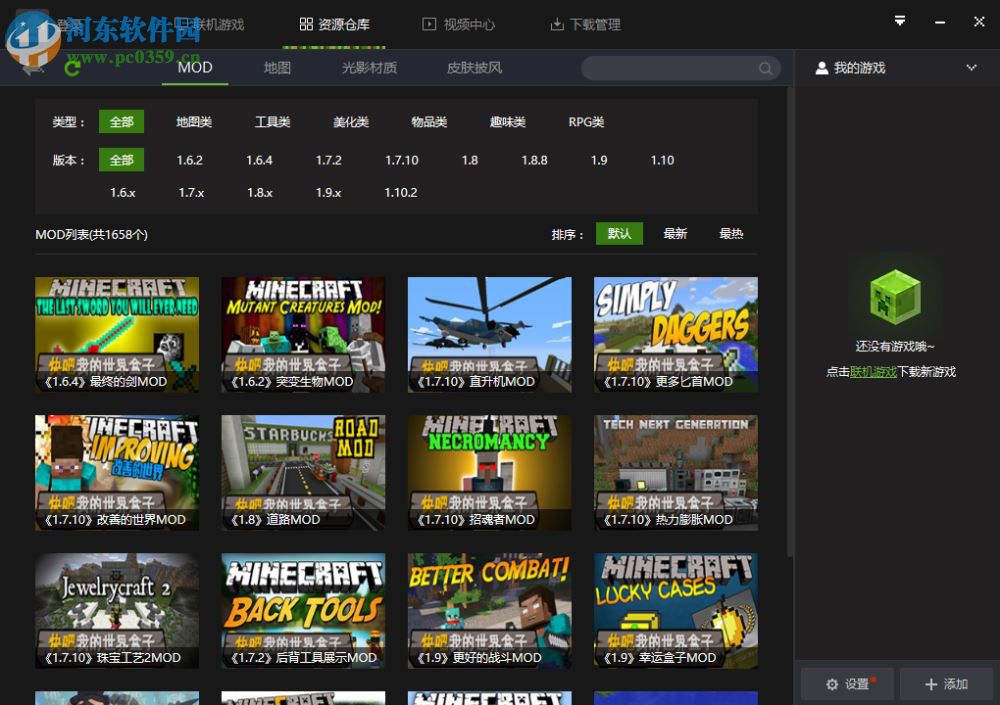Open 珠宝工艺2MOD thumbnail
Screen dimensions: 1000x705
117,611
